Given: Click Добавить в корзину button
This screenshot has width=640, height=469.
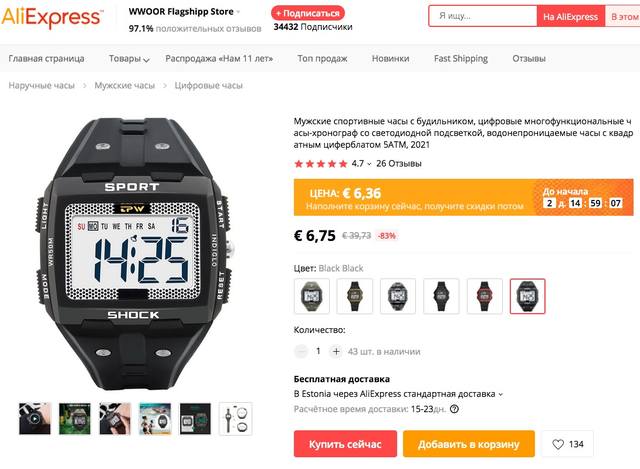Looking at the screenshot, I should (469, 444).
